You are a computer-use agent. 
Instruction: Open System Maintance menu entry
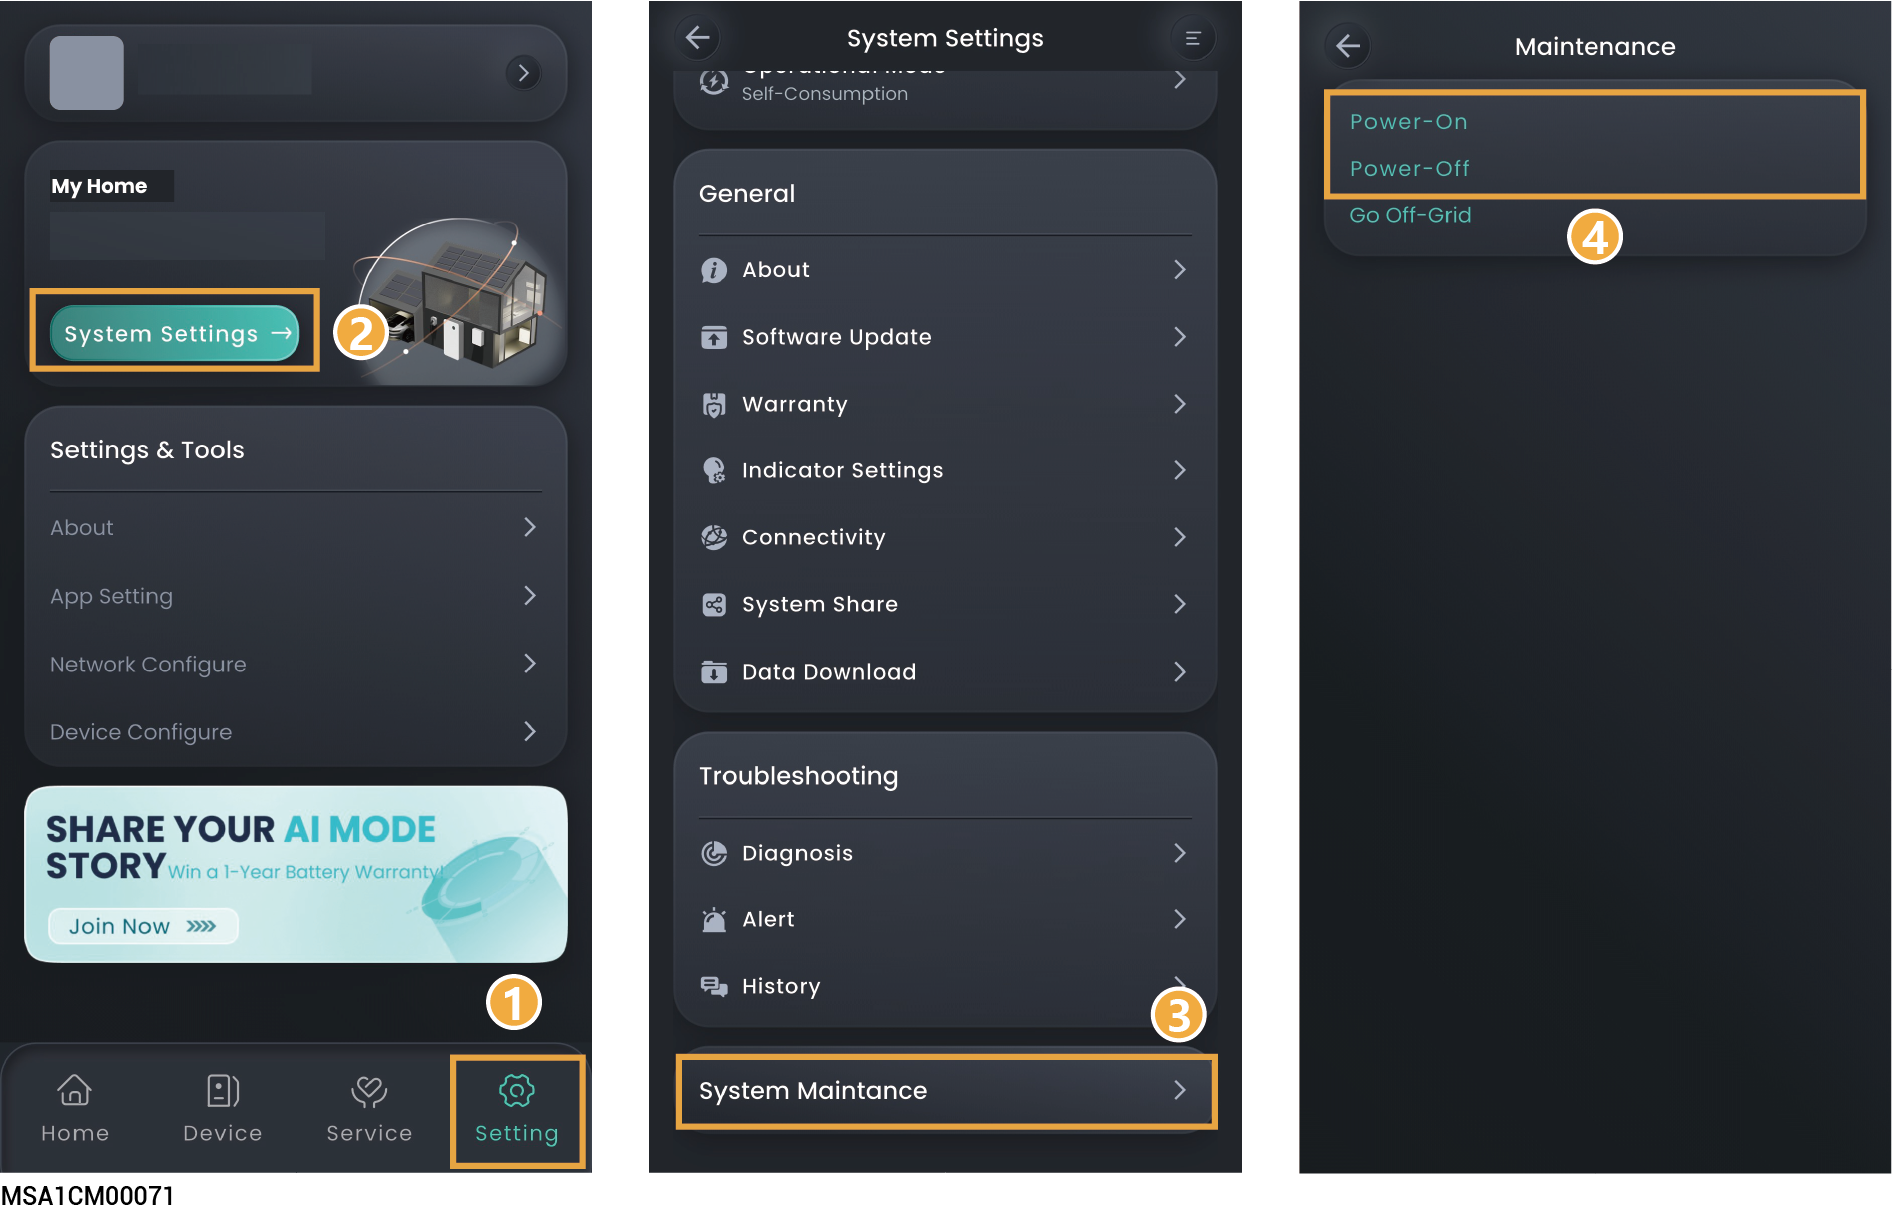[946, 1091]
